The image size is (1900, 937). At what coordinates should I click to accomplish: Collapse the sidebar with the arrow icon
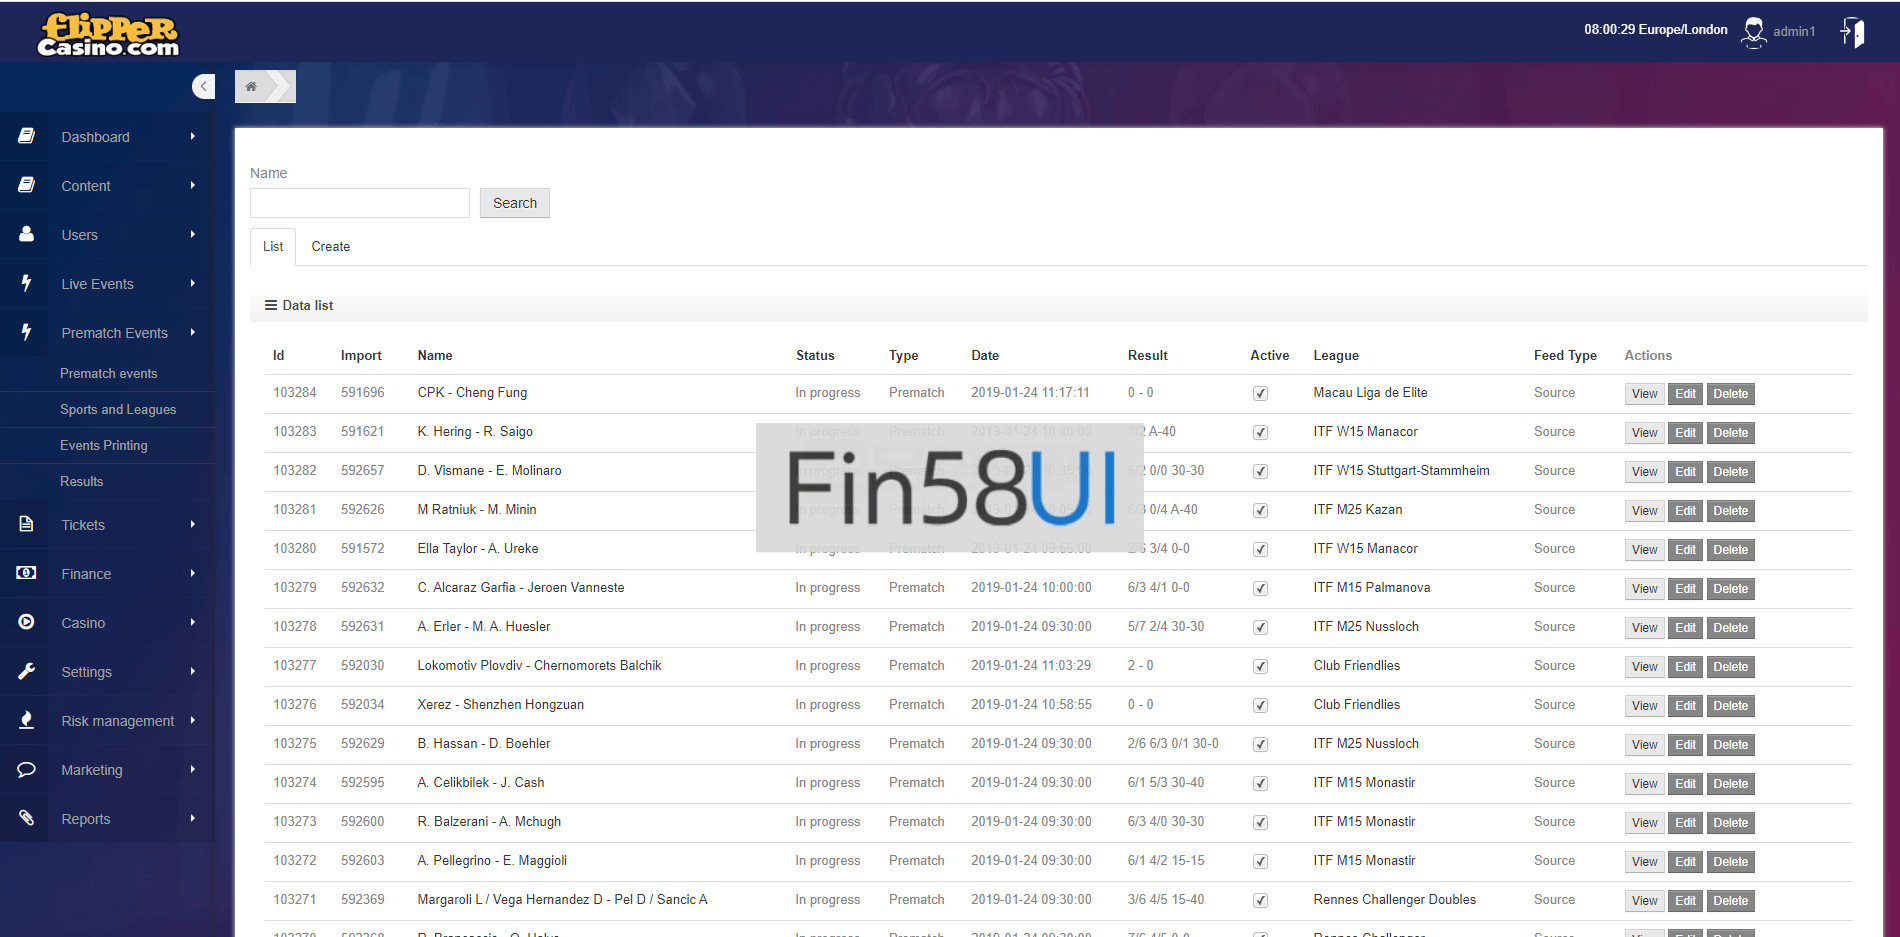(203, 87)
